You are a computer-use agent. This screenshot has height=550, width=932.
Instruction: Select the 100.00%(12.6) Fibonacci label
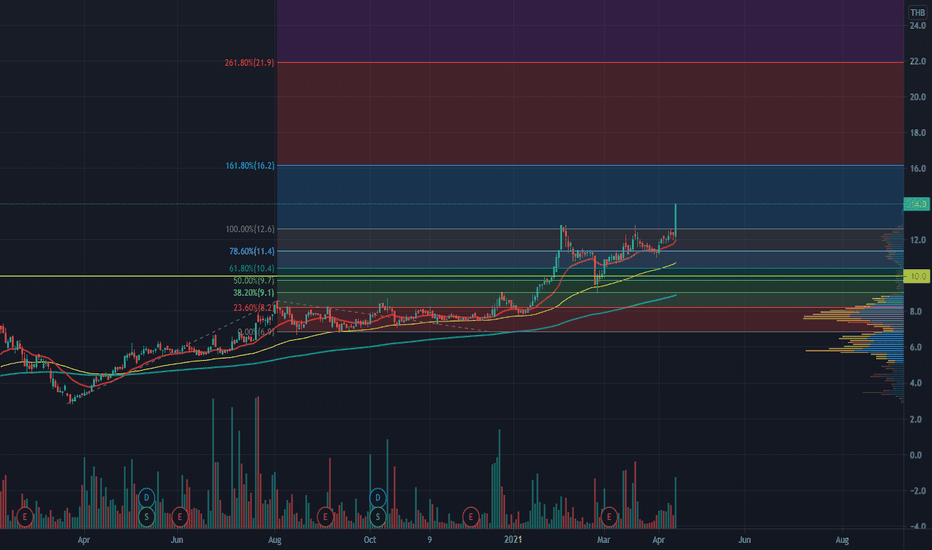[250, 229]
